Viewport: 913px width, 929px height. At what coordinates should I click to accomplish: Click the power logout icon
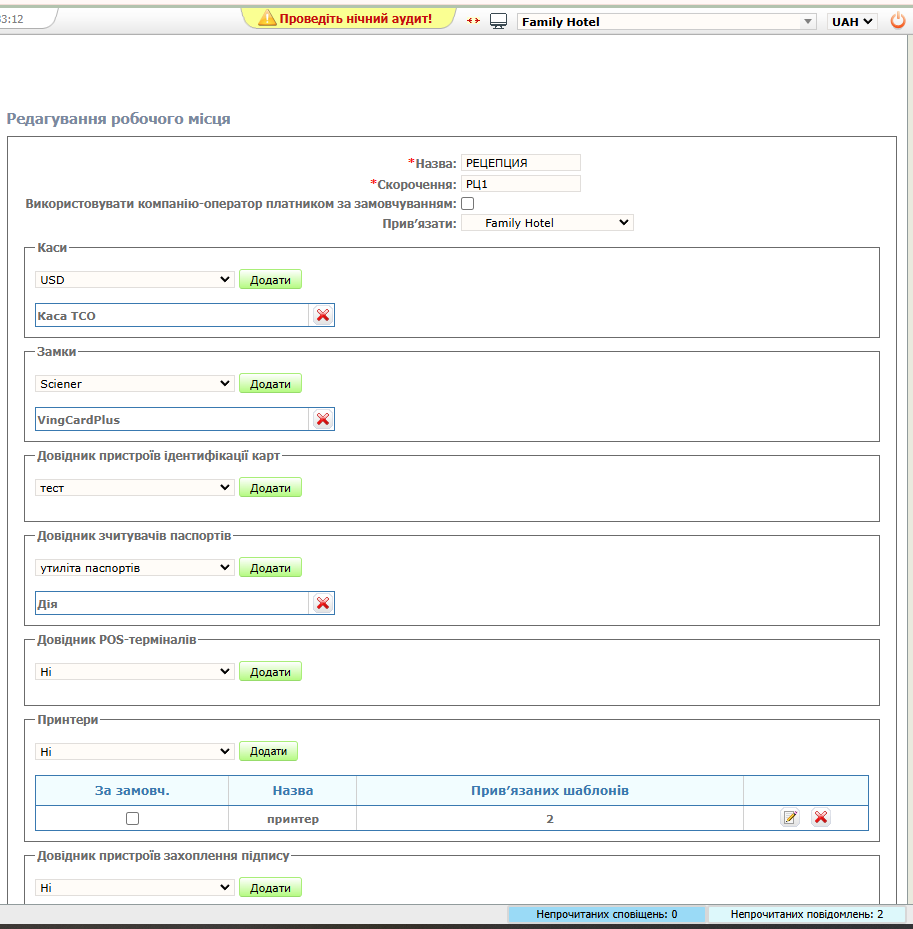[x=897, y=21]
